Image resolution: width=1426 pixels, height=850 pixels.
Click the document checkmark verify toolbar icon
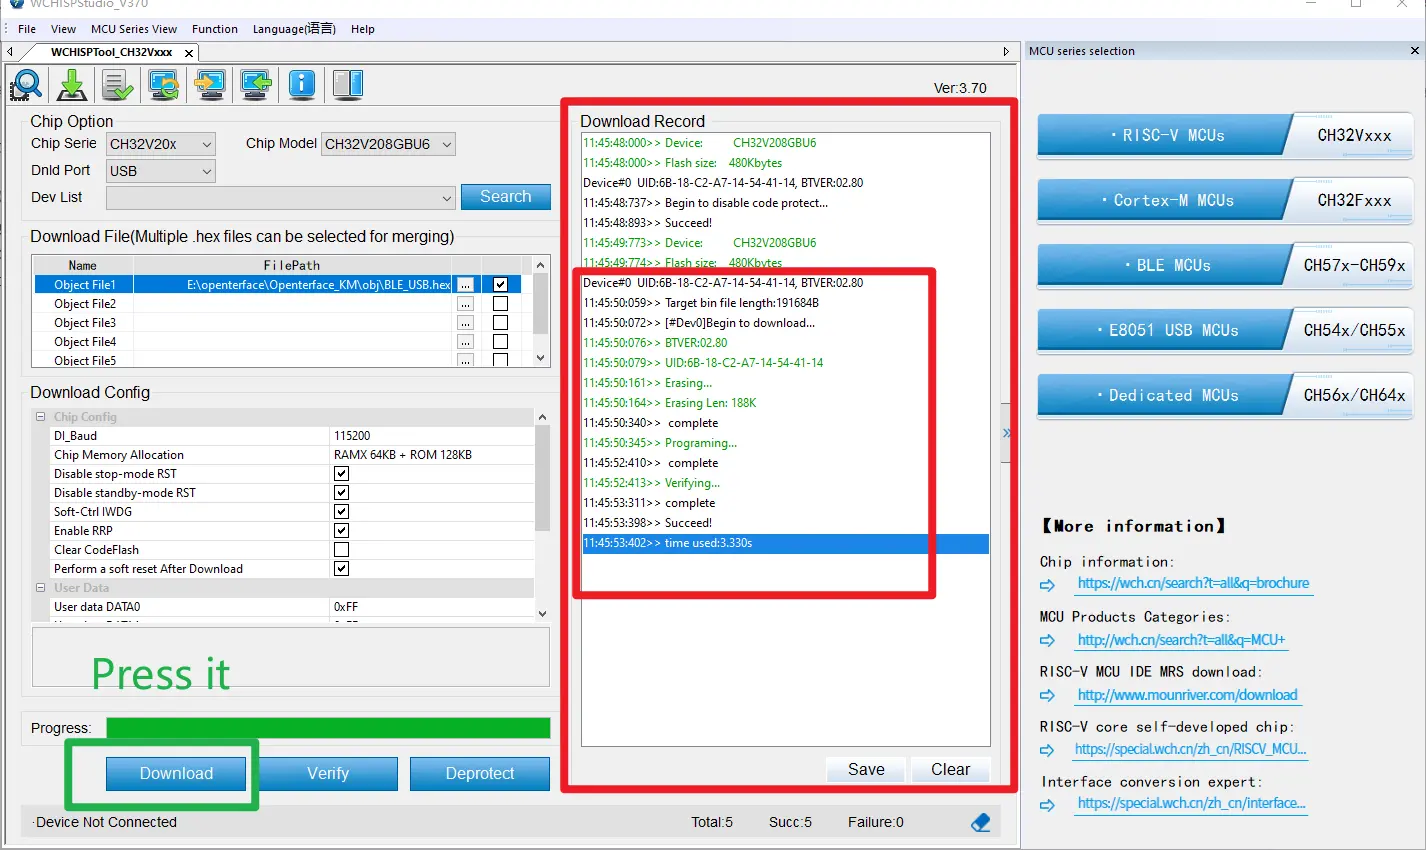point(117,85)
